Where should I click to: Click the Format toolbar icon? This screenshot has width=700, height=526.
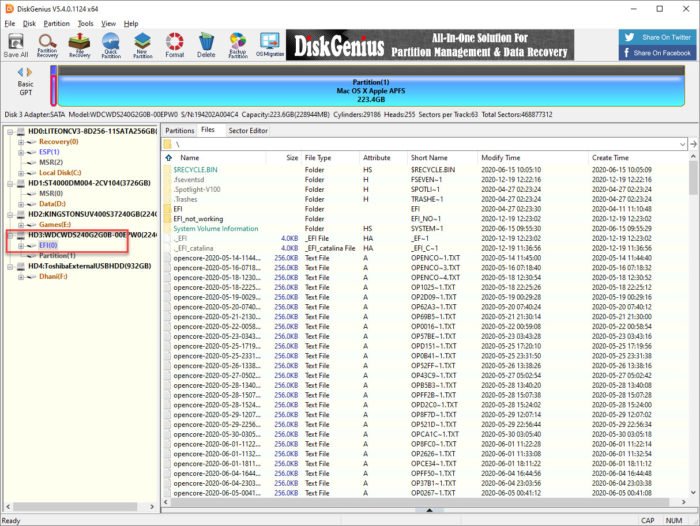coord(175,45)
